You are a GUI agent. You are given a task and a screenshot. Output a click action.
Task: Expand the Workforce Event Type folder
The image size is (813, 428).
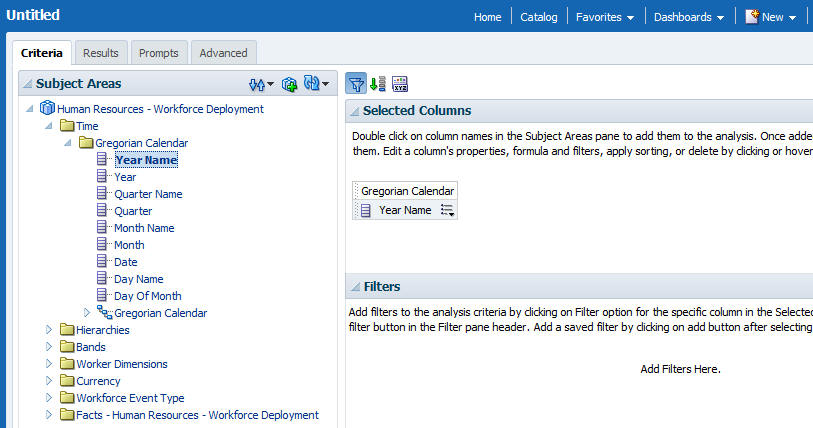click(49, 397)
